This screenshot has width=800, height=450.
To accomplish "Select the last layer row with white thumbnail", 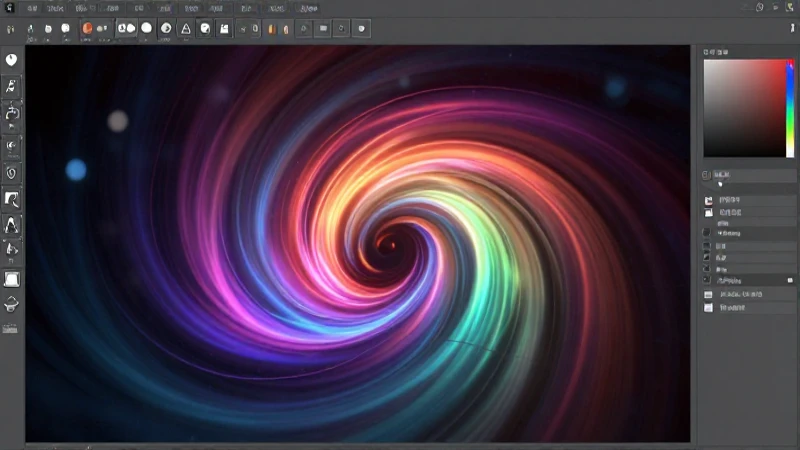I will pos(749,308).
